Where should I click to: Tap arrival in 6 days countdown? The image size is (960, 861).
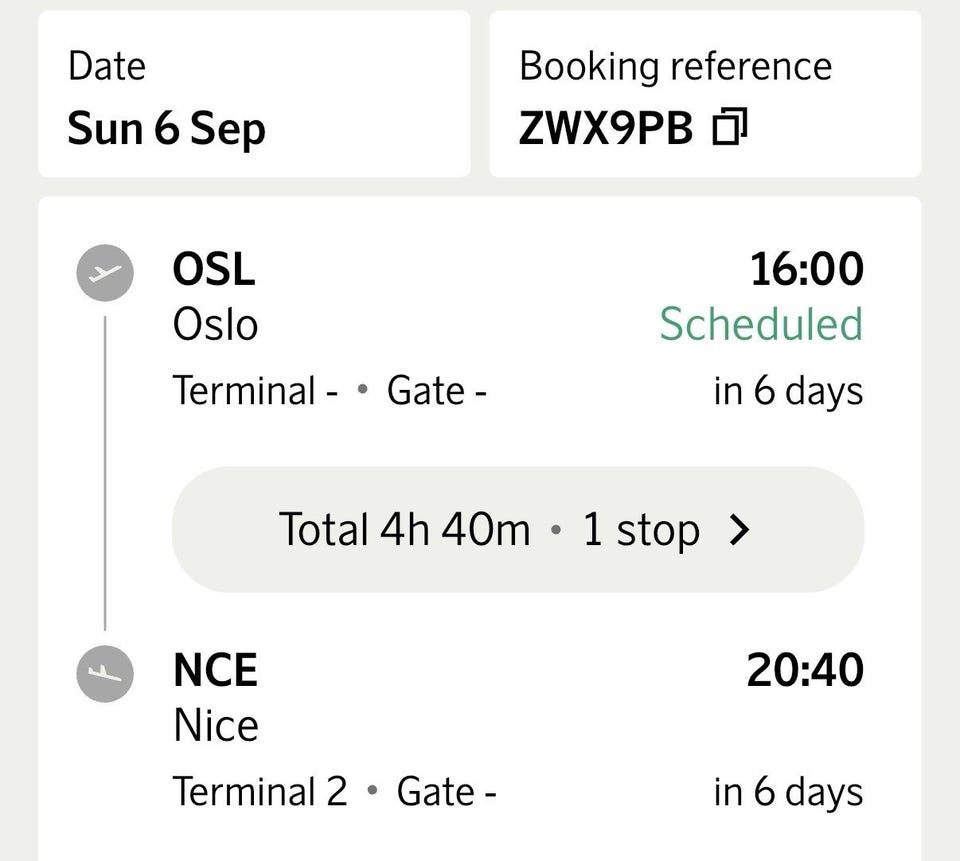point(789,792)
